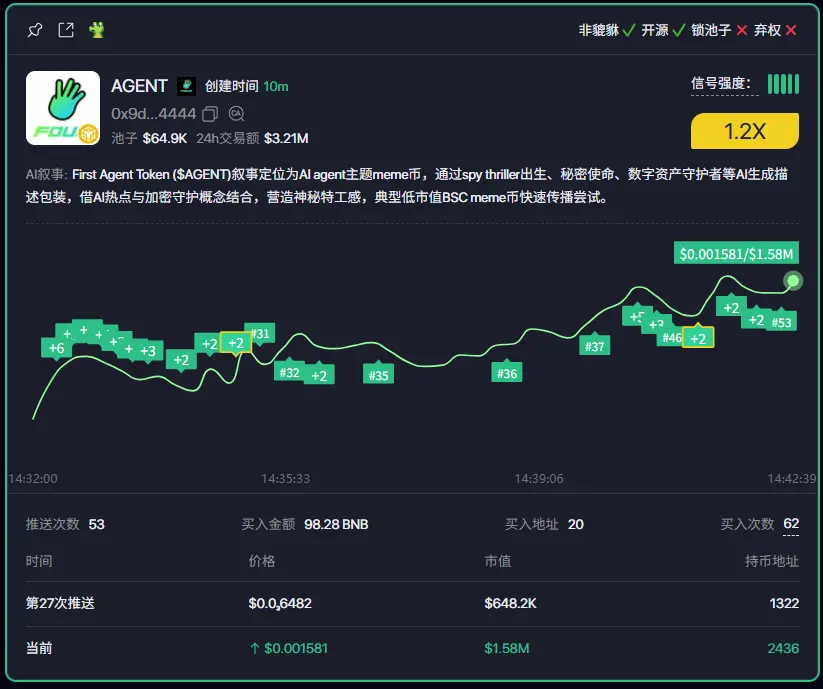
Task: Click the 买入次数 value 62
Action: [x=791, y=524]
